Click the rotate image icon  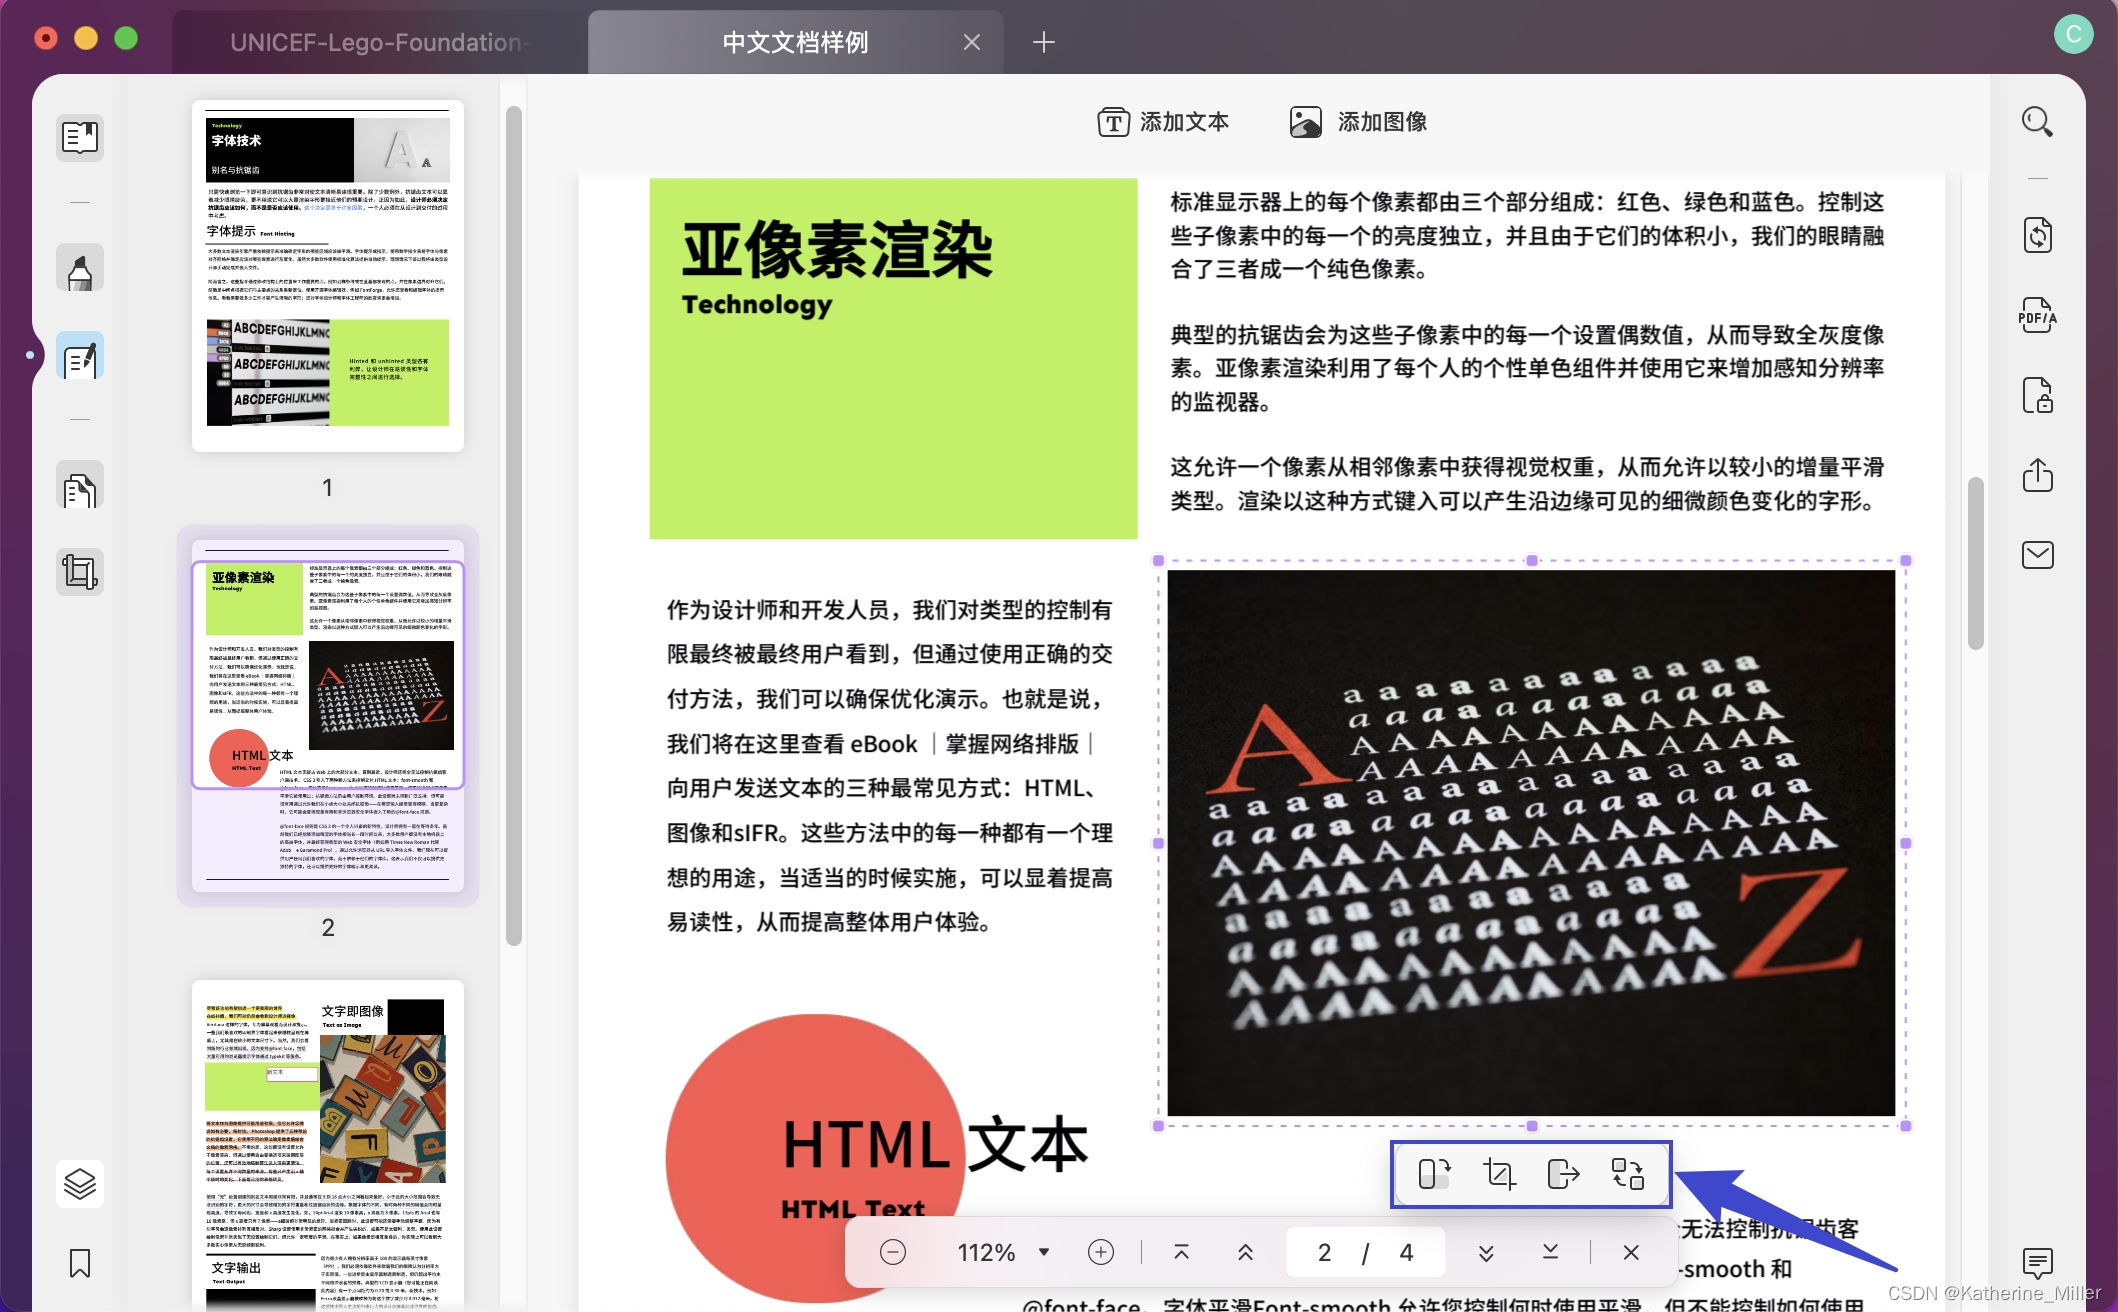click(1434, 1173)
